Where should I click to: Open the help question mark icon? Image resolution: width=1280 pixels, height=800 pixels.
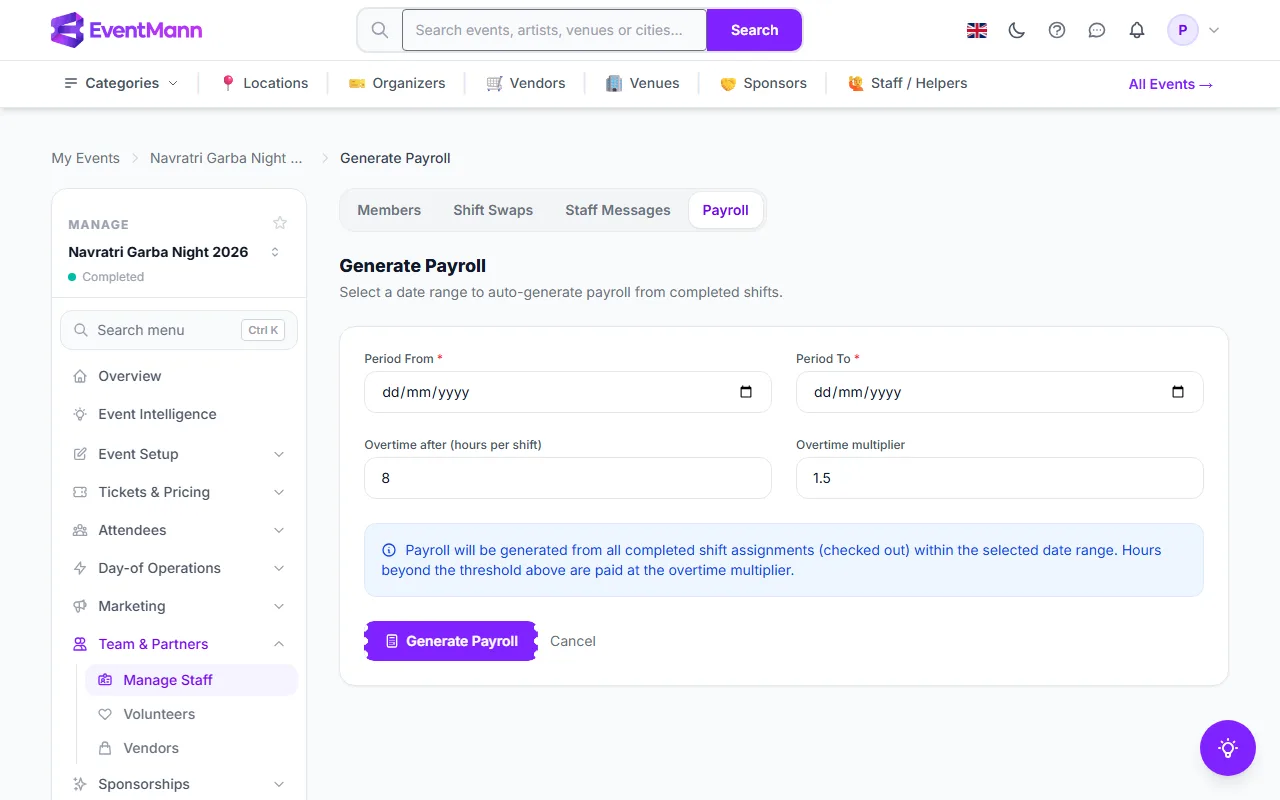tap(1057, 30)
